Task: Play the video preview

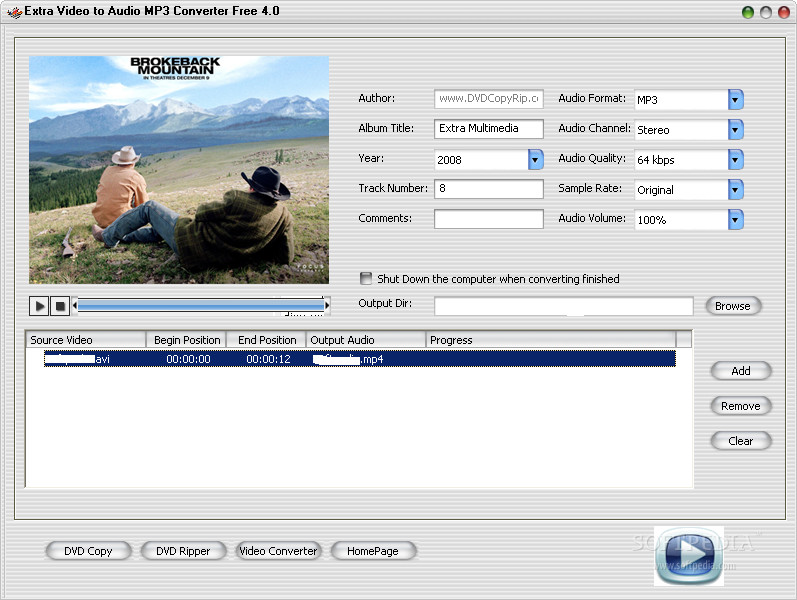Action: [39, 306]
